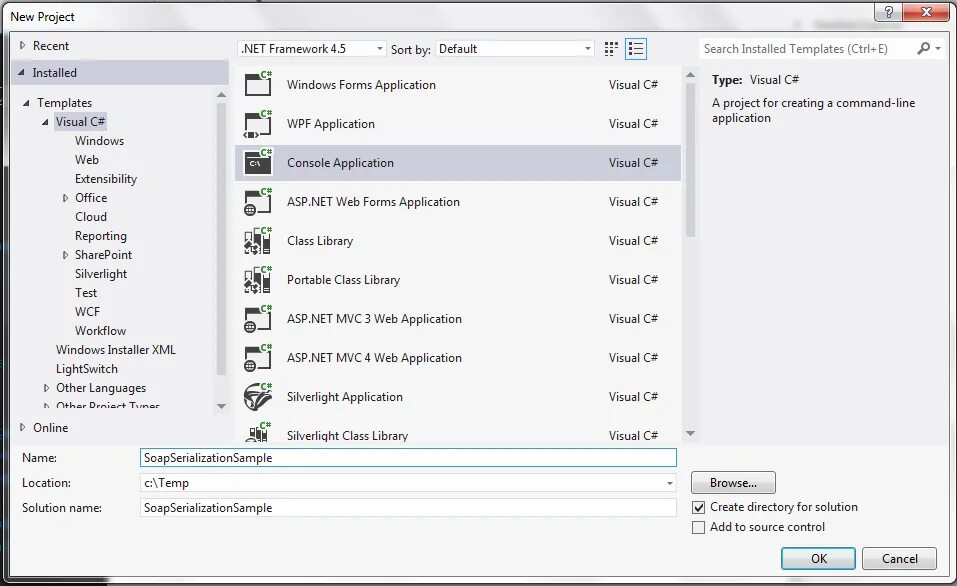This screenshot has height=586, width=957.
Task: Open the Sort by Default dropdown
Action: tap(515, 48)
